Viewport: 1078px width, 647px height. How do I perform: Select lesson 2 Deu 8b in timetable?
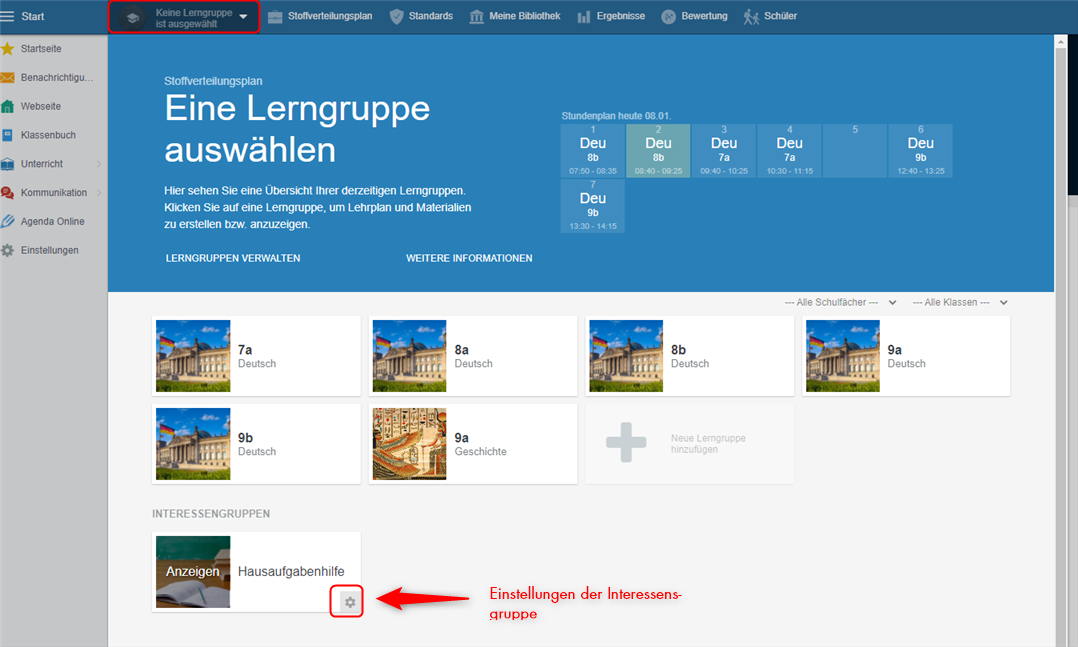click(658, 150)
